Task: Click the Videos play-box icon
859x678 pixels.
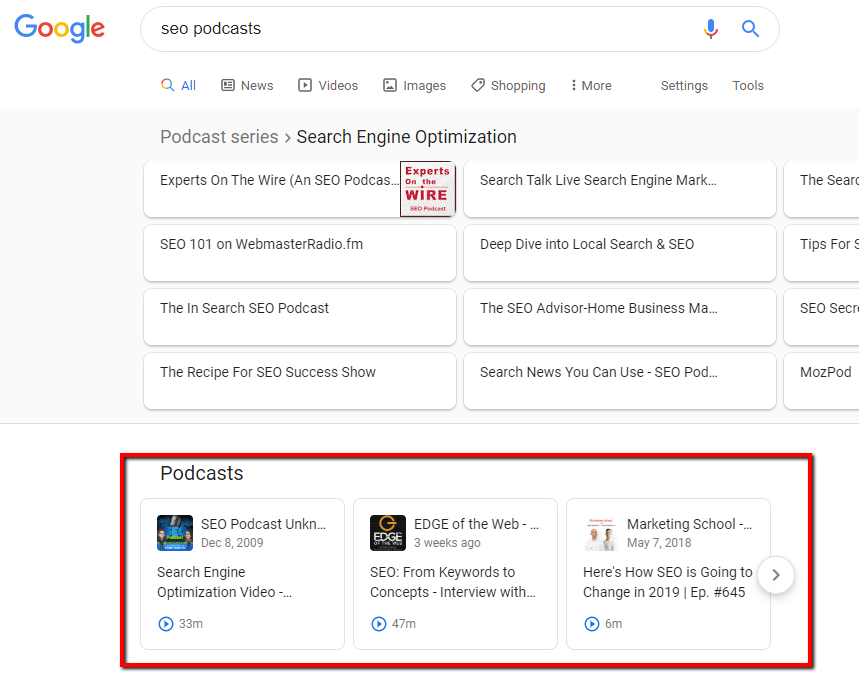Action: click(305, 85)
